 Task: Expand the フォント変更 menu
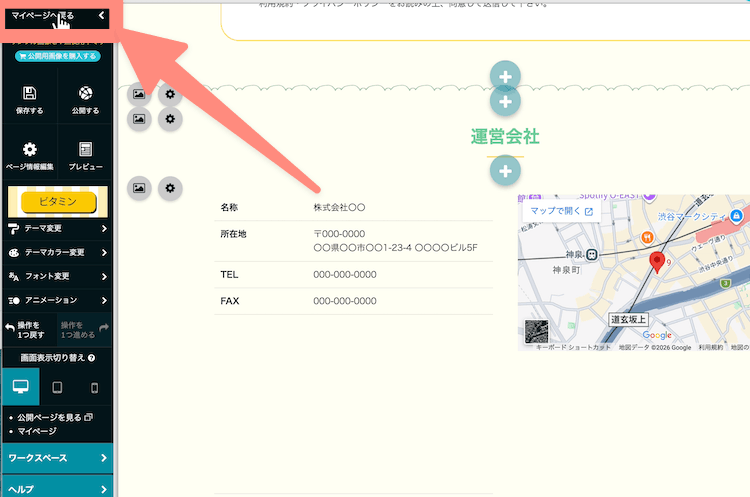(x=57, y=276)
